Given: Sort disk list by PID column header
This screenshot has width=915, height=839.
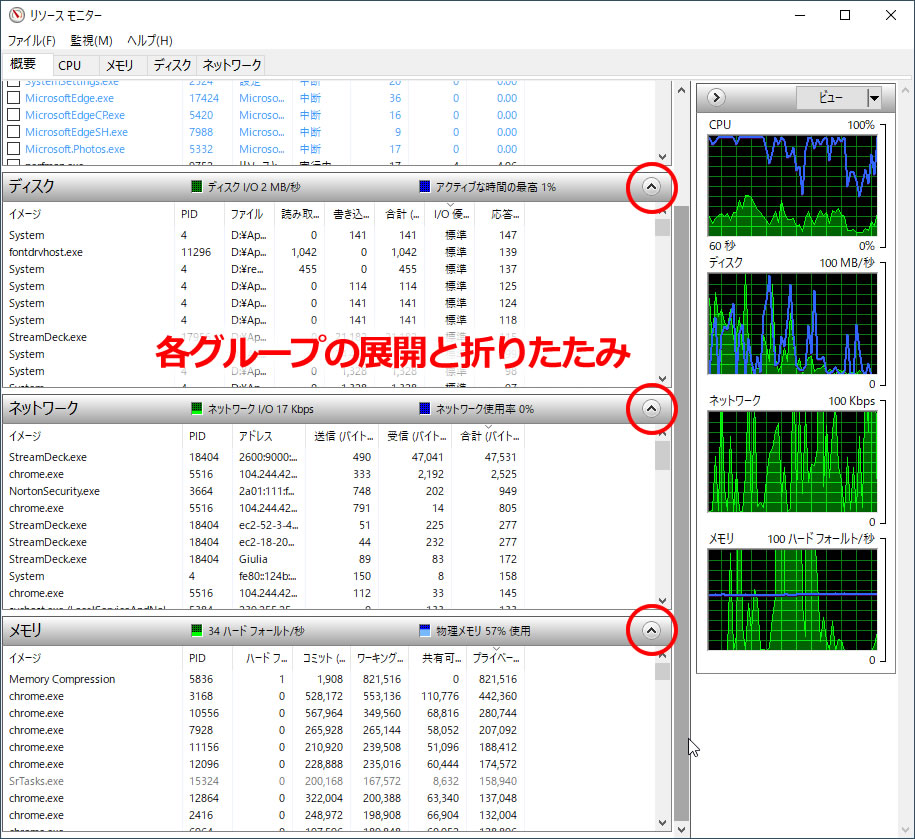Looking at the screenshot, I should [x=199, y=214].
